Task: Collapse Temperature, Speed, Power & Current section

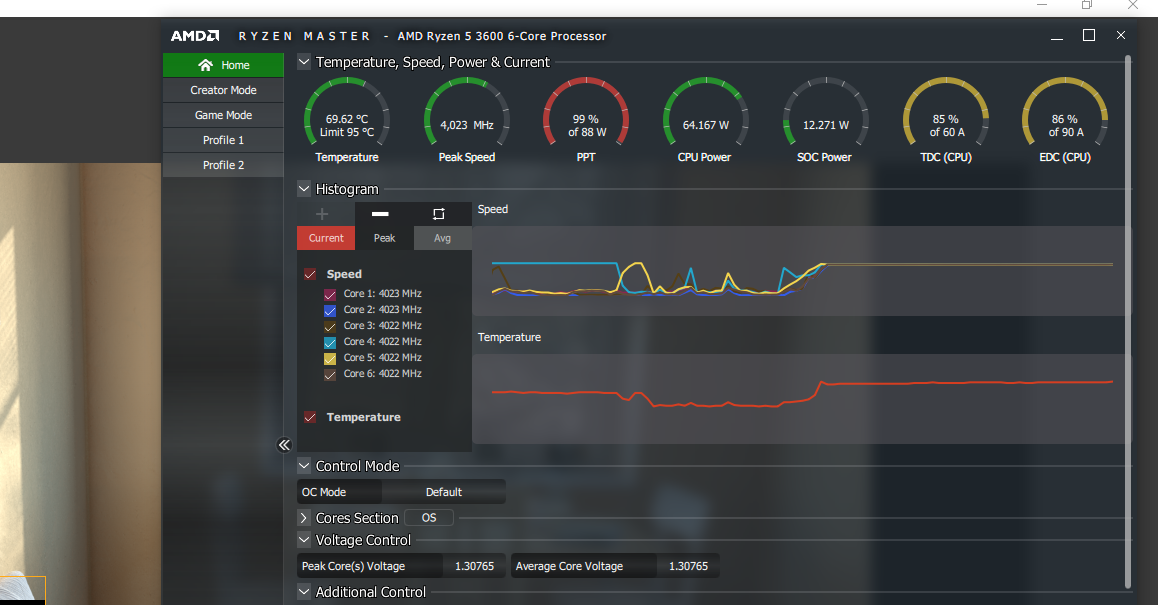Action: click(x=304, y=62)
